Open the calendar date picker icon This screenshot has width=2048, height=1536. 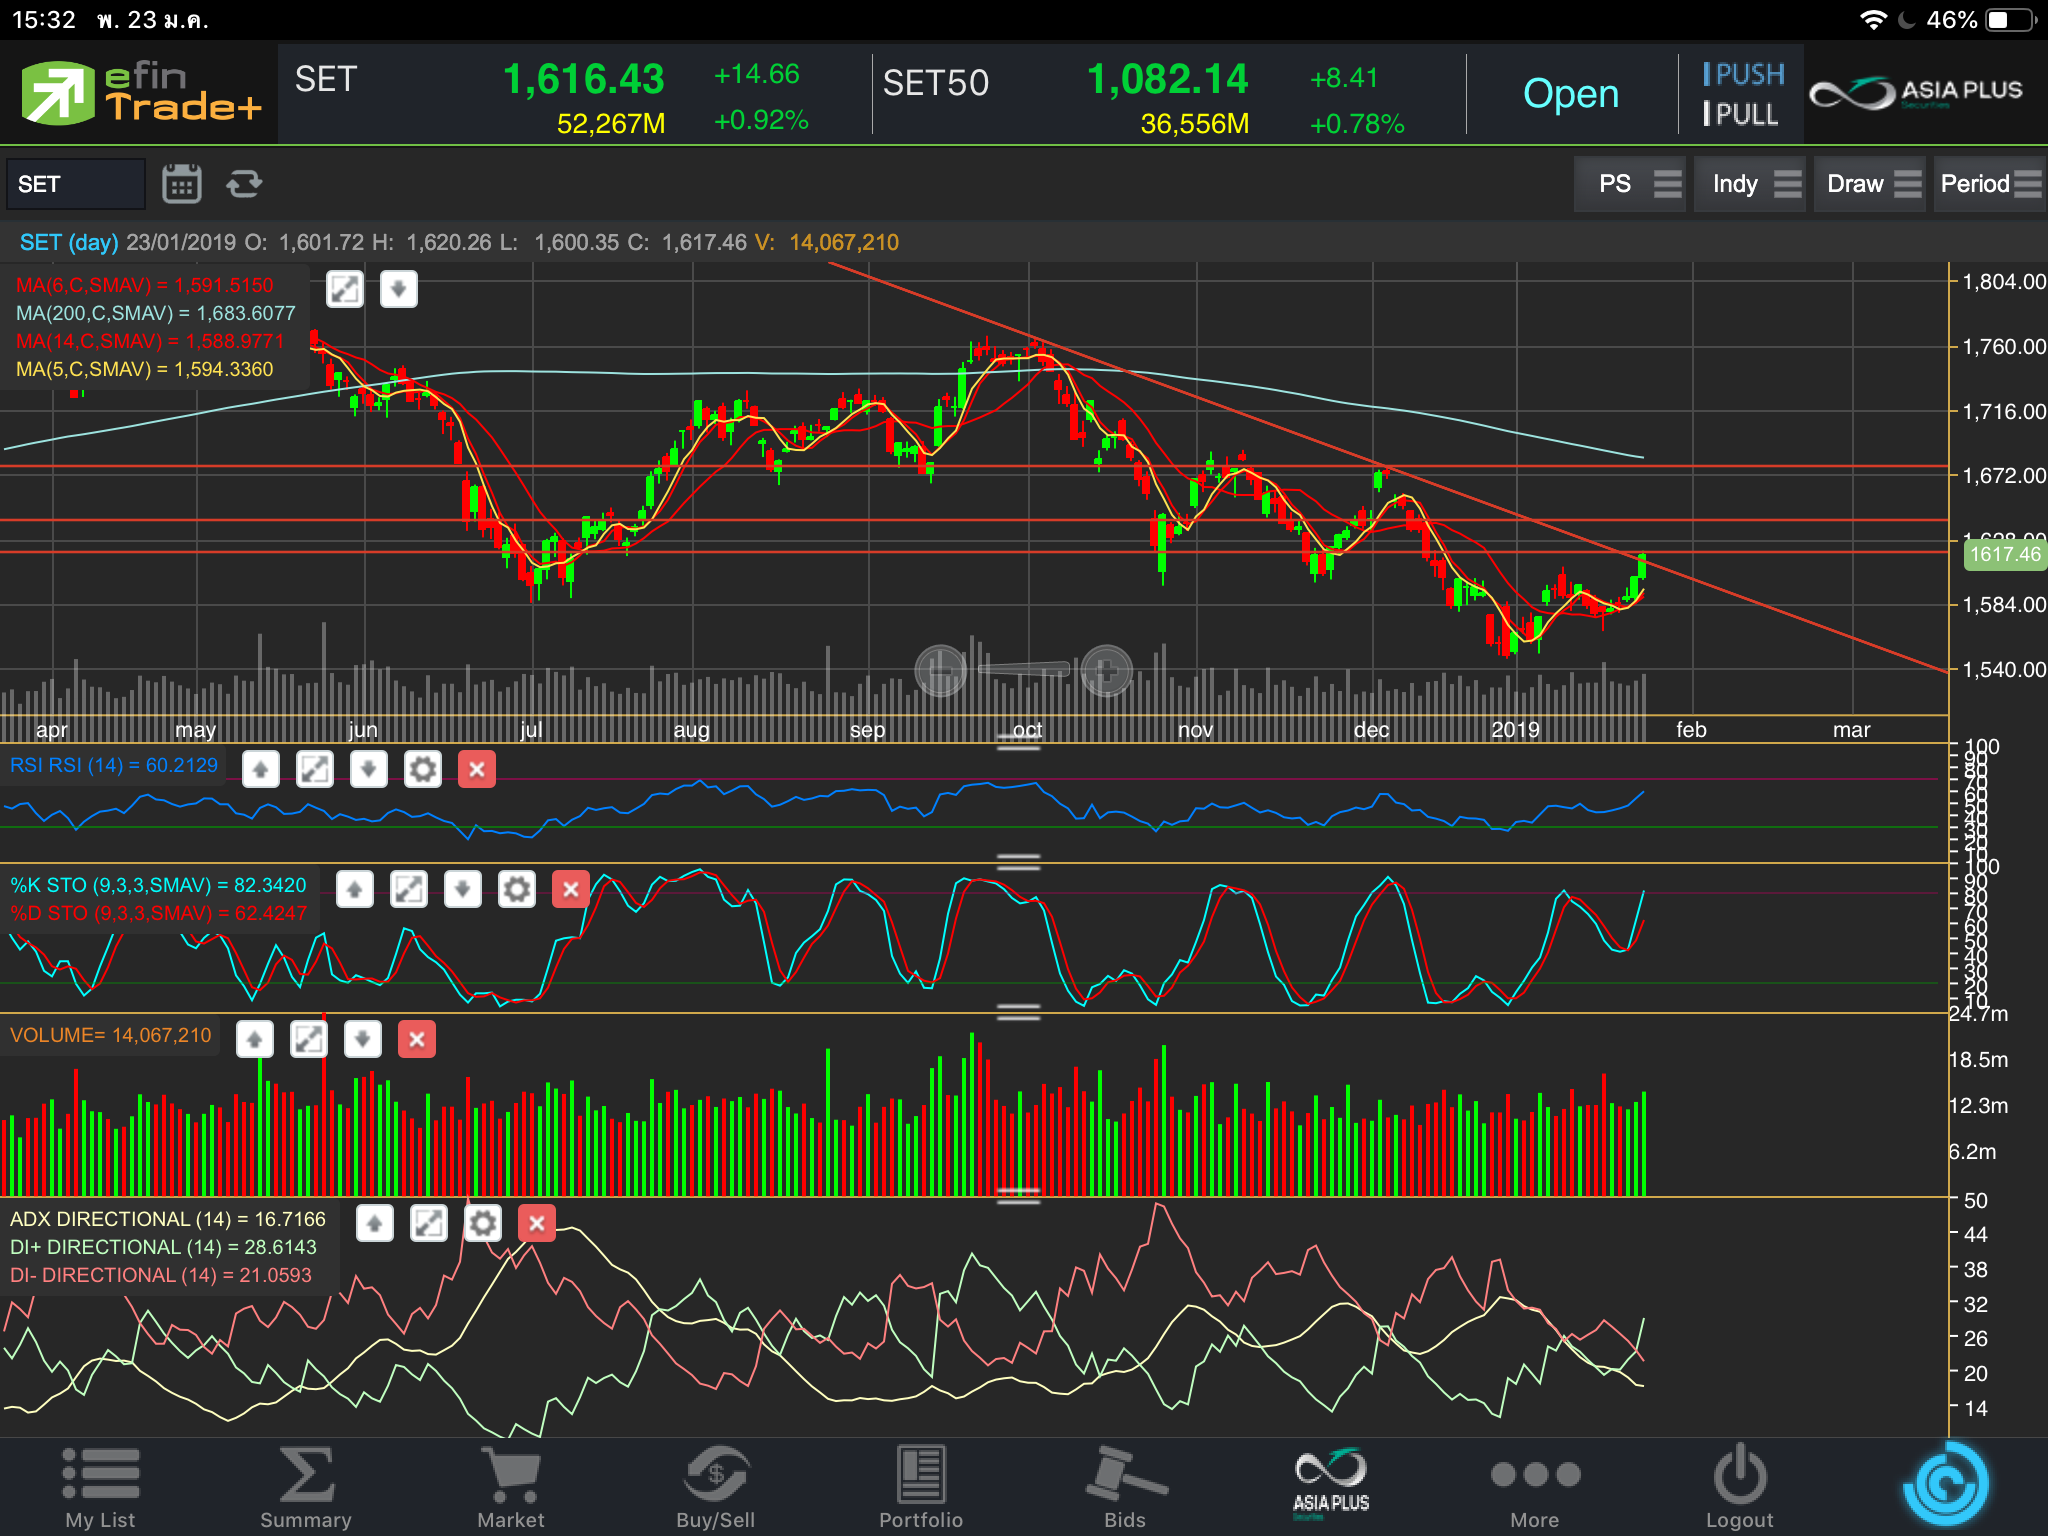(x=181, y=184)
